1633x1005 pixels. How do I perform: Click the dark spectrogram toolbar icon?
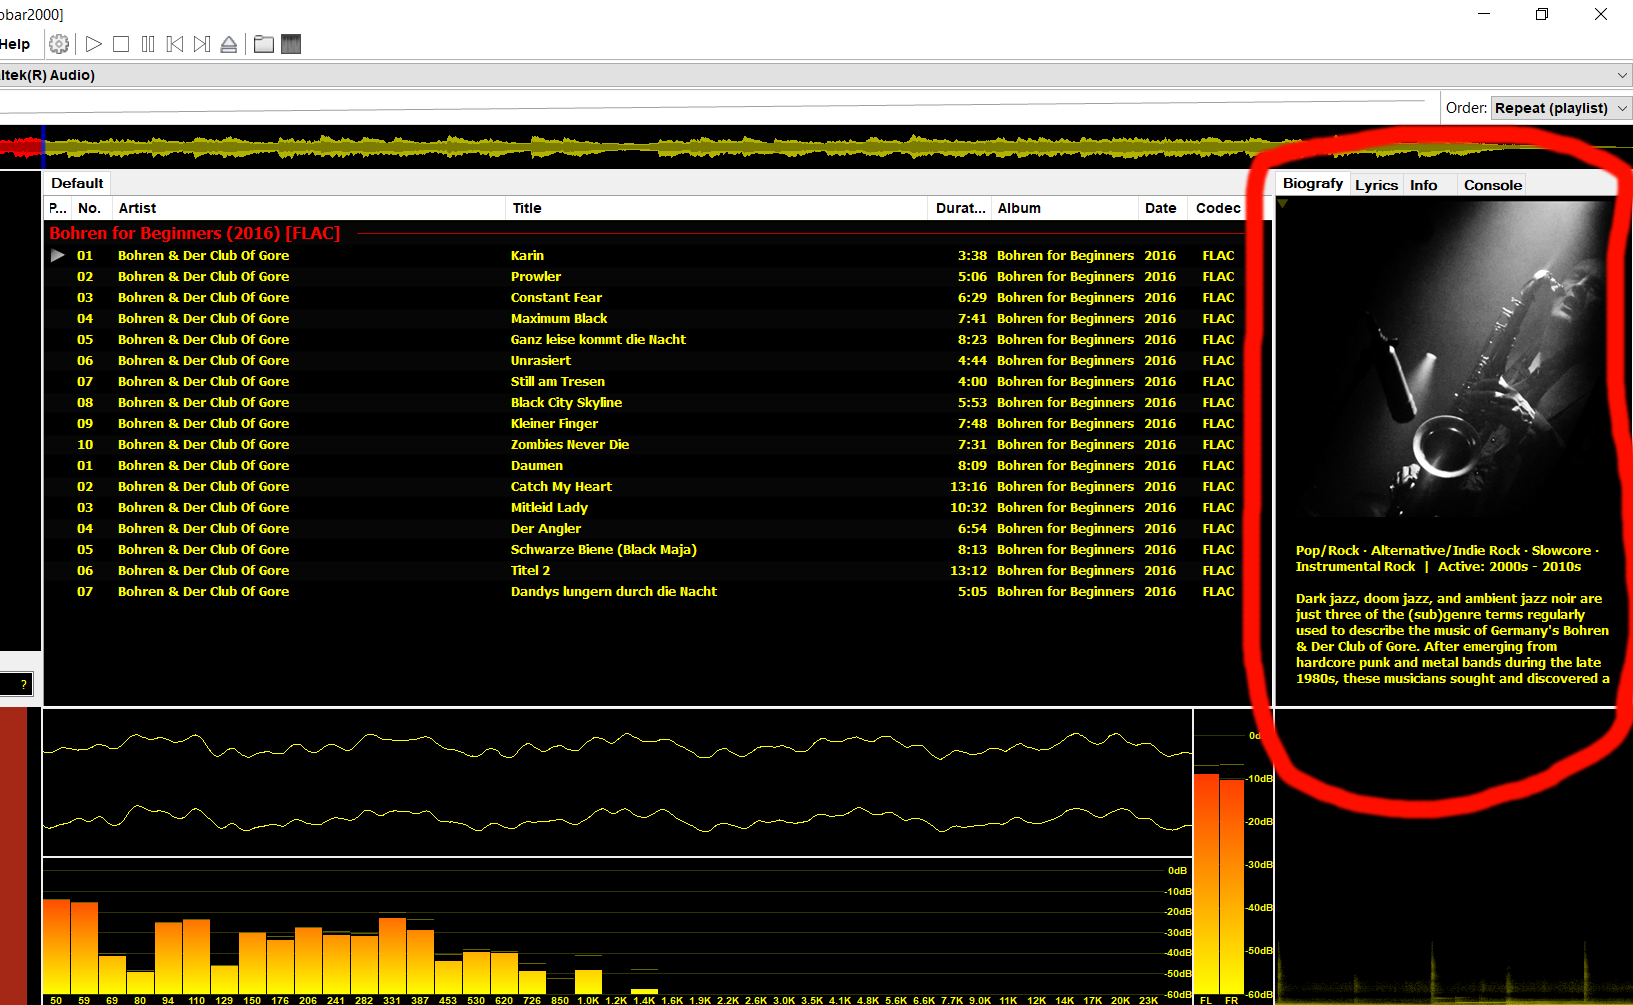pyautogui.click(x=291, y=44)
